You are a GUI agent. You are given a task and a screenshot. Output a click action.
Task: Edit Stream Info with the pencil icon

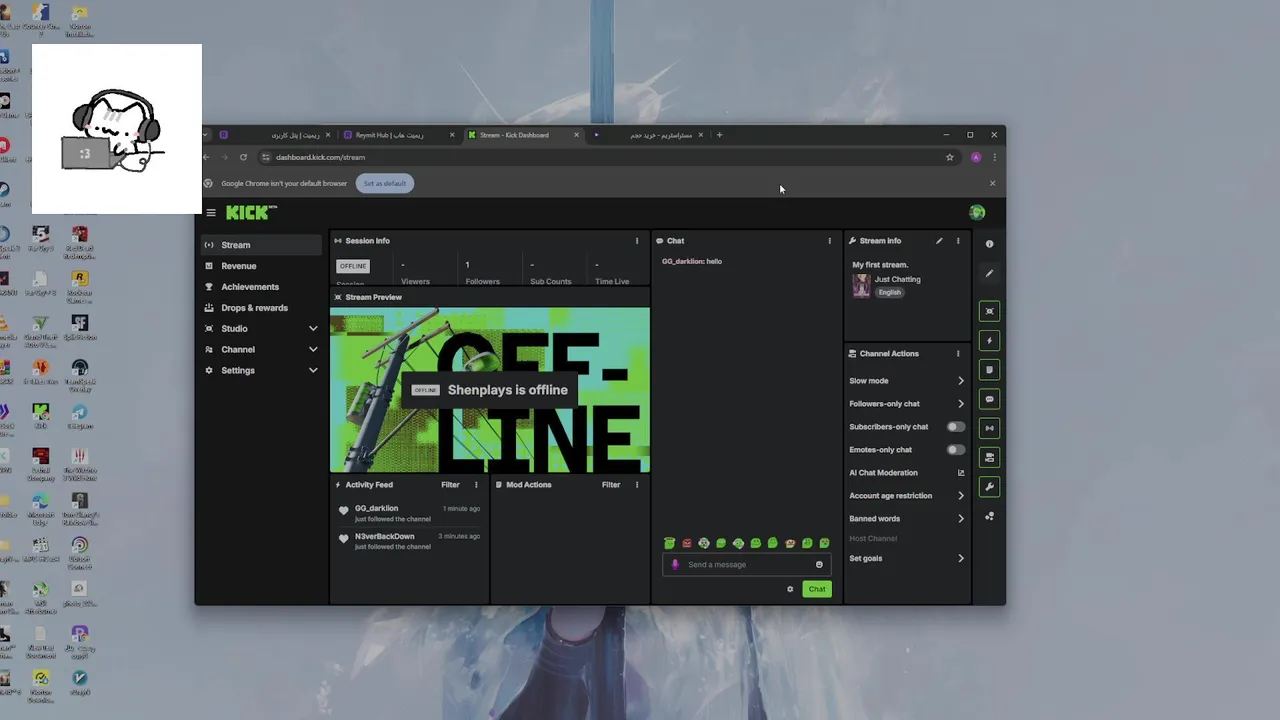(x=939, y=241)
